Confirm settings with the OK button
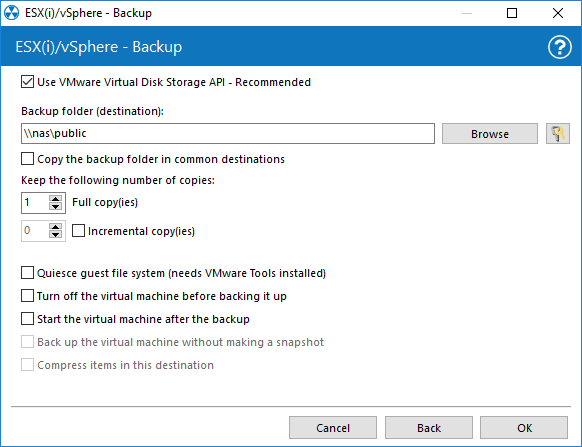Screen dimensions: 582x447 coord(524,428)
